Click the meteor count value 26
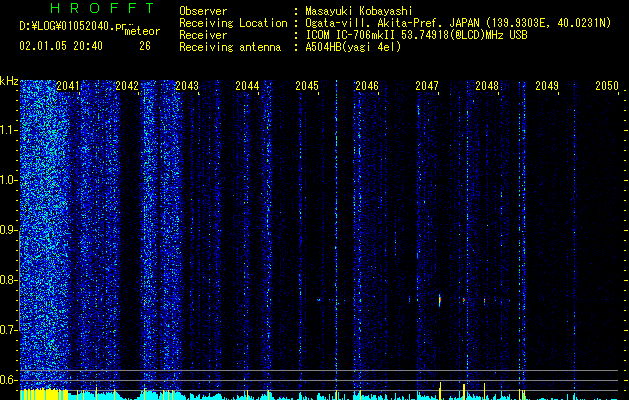 point(145,46)
